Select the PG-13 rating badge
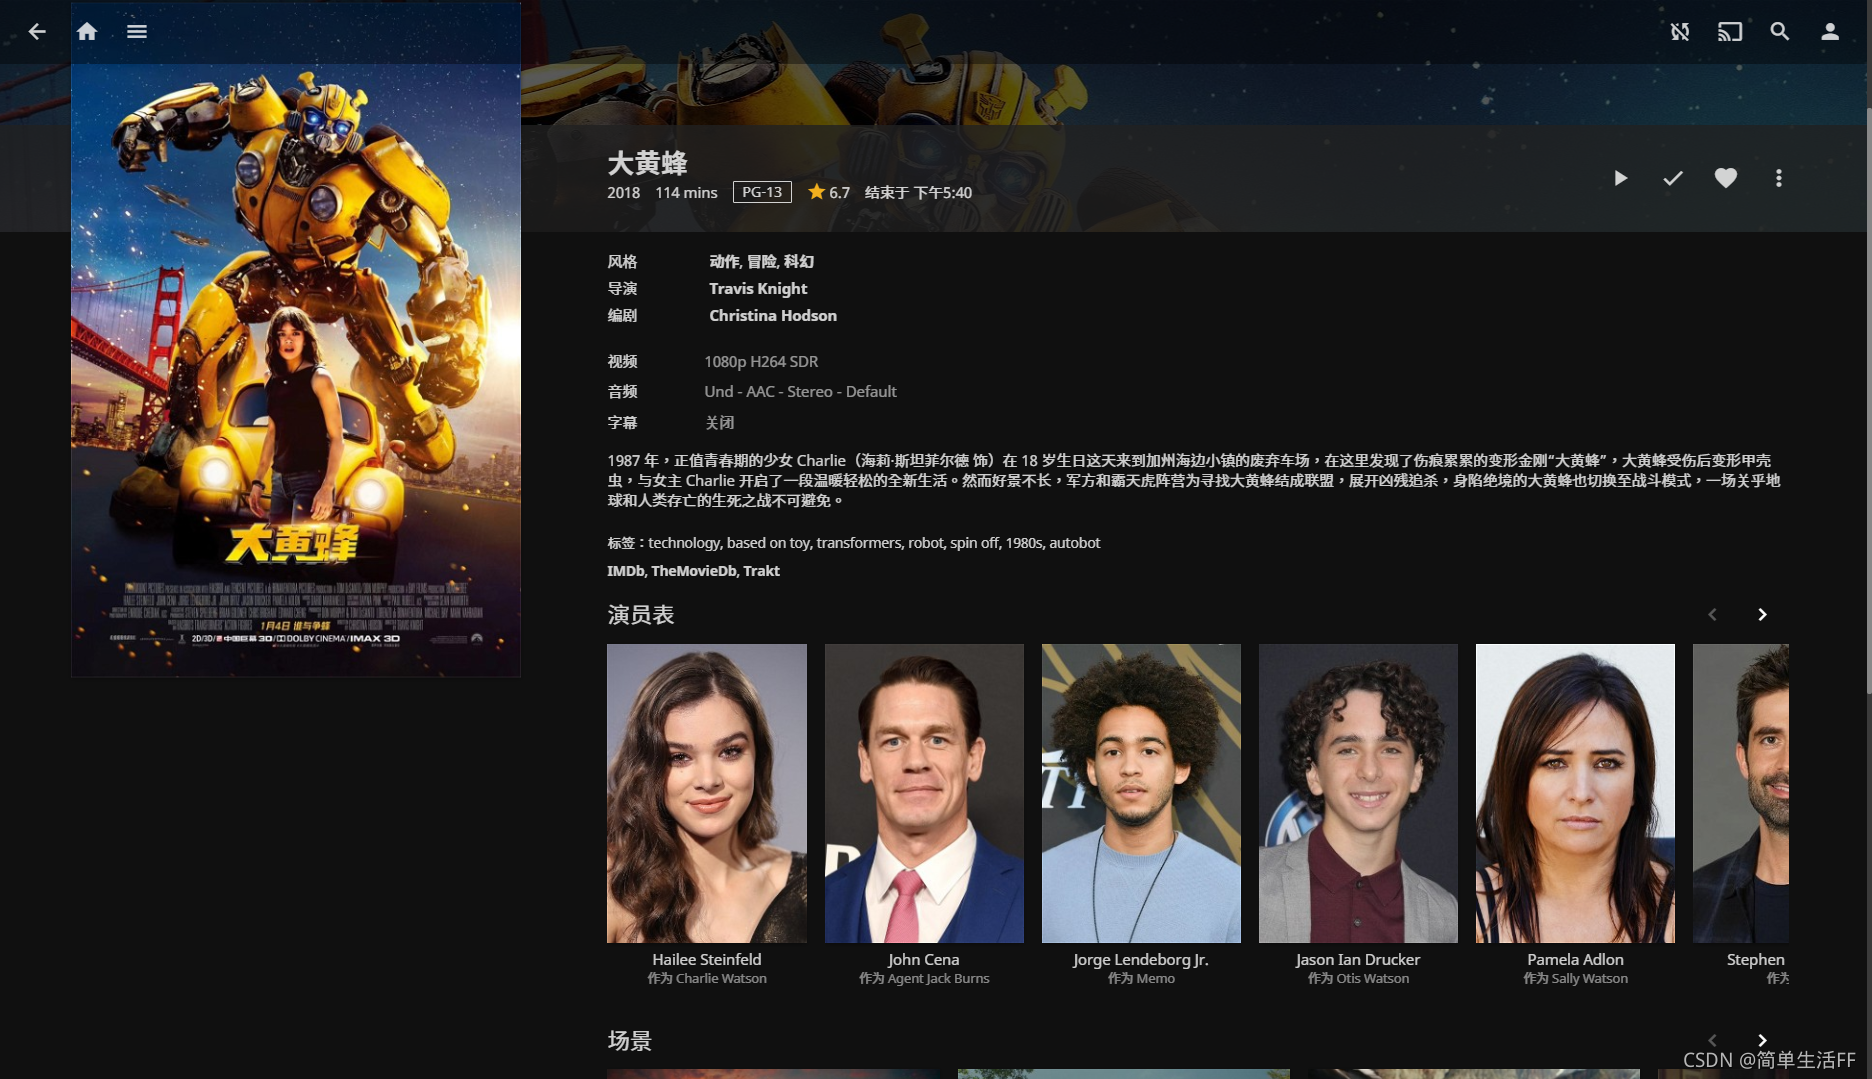 click(x=762, y=192)
